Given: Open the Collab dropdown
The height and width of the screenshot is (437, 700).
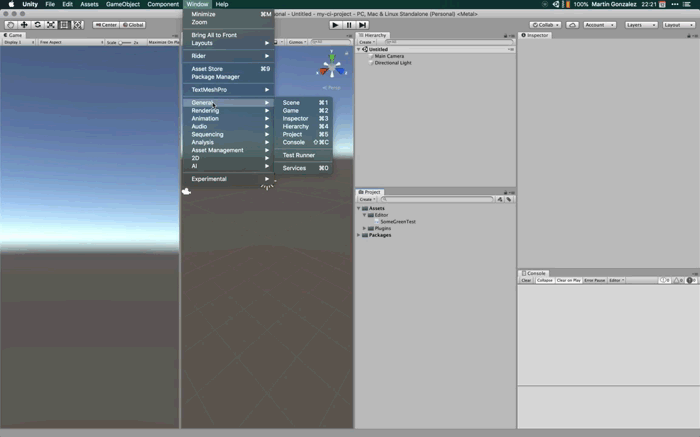Looking at the screenshot, I should tap(545, 25).
